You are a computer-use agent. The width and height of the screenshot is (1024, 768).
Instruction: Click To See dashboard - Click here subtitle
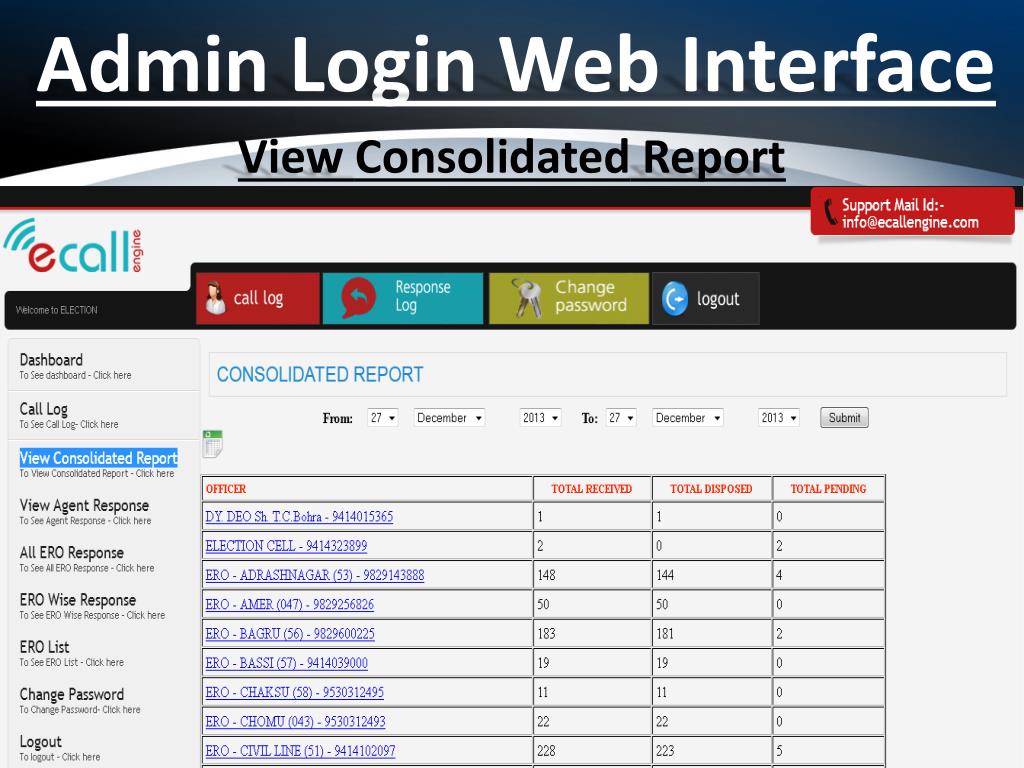(75, 376)
